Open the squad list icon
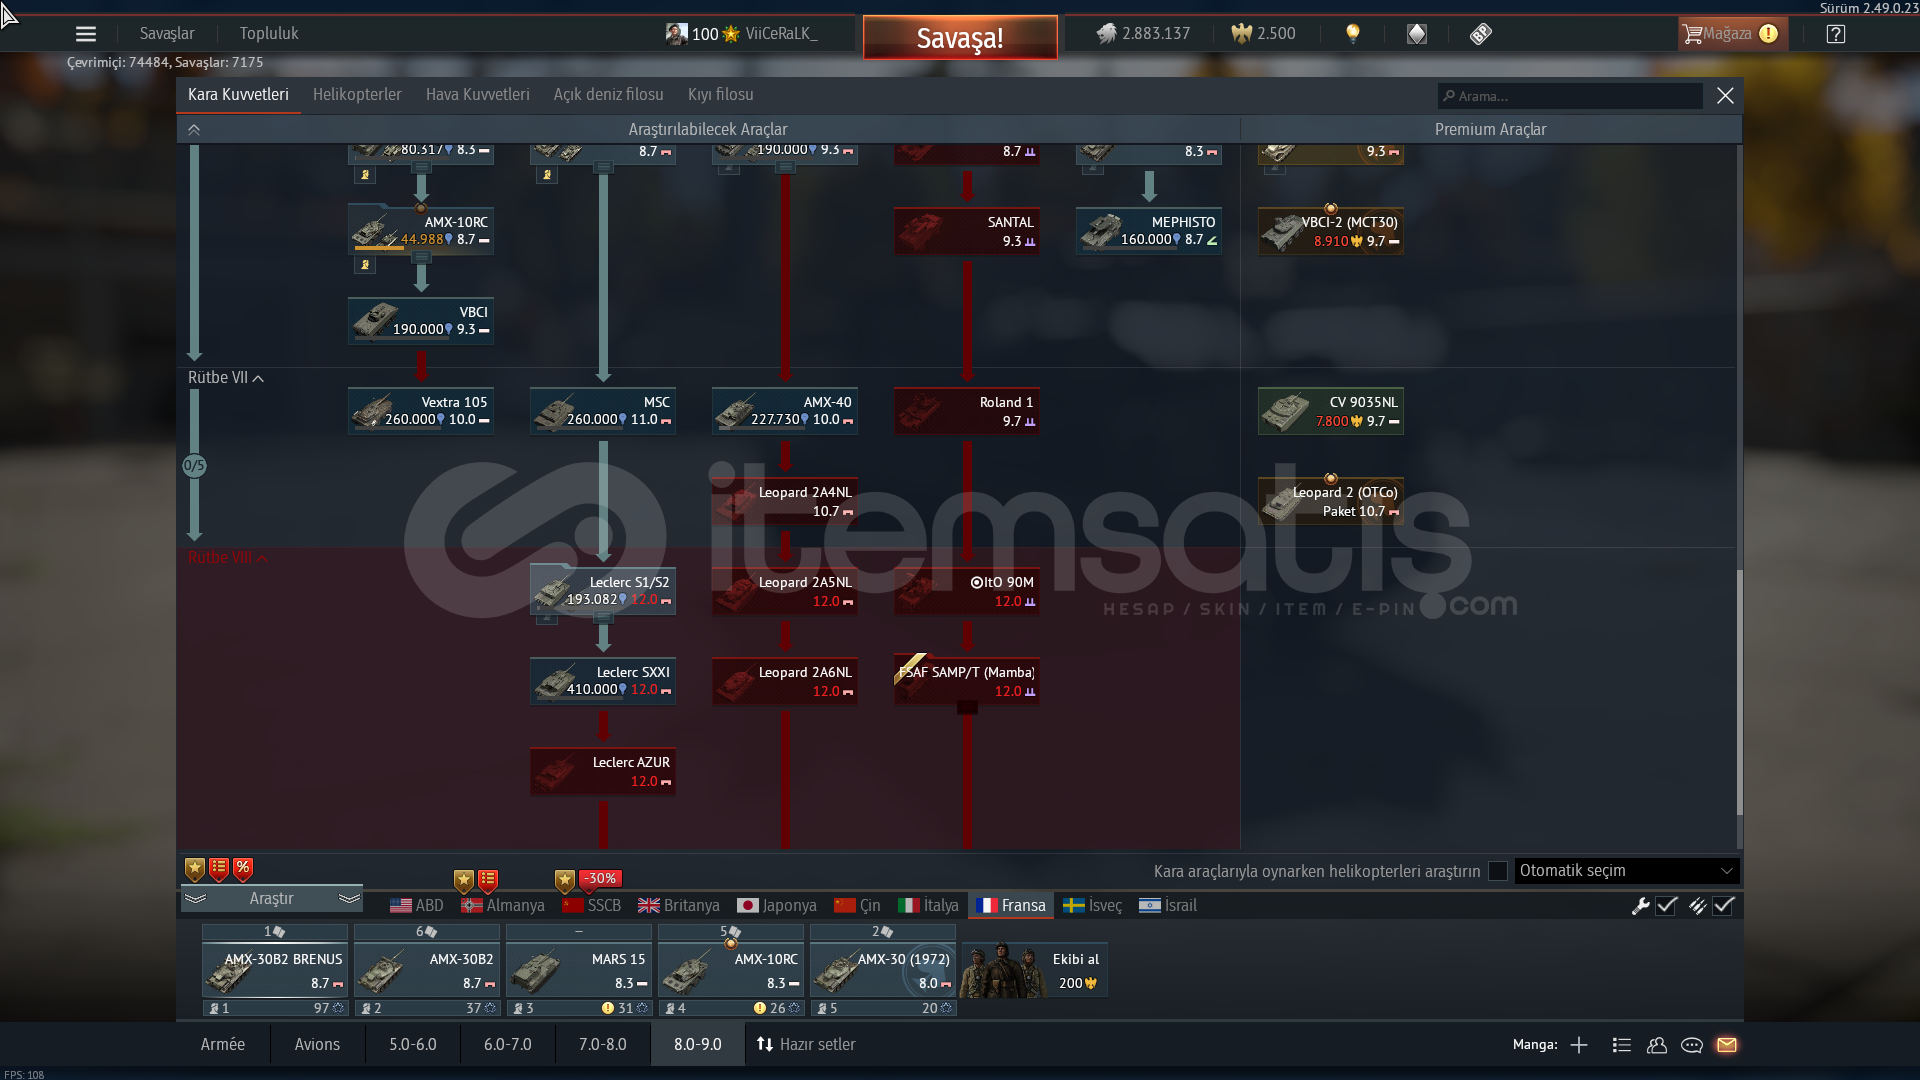The image size is (1920, 1080). [x=1622, y=1045]
